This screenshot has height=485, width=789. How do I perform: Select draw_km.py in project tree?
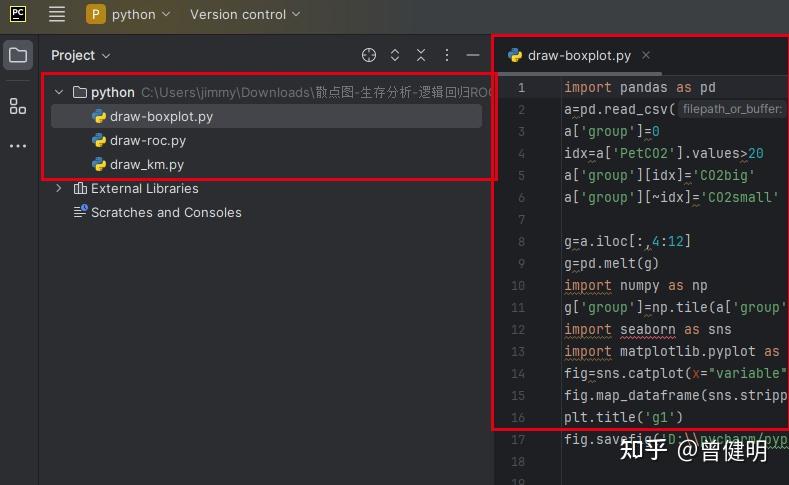(147, 165)
